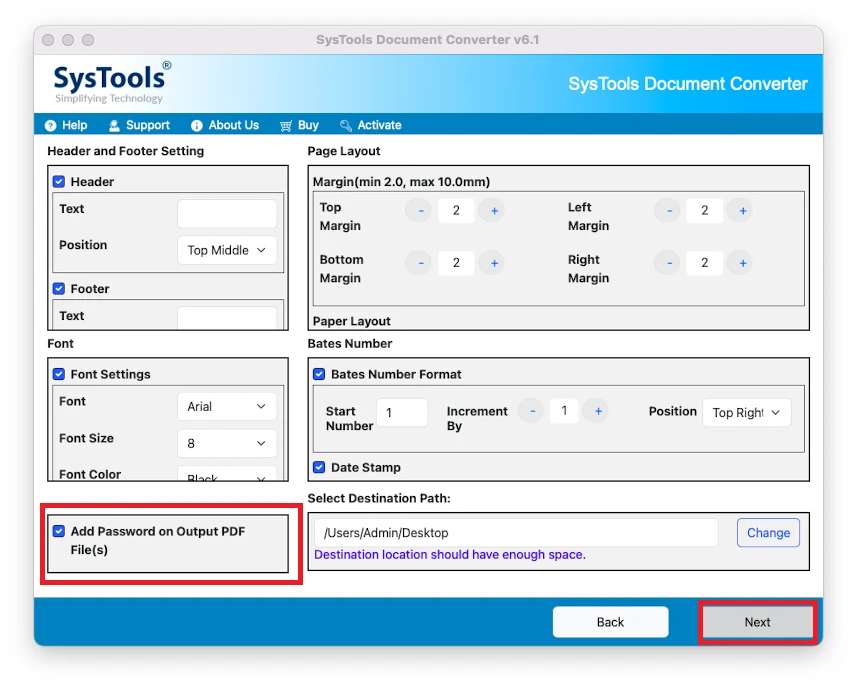Viewport: 857px width, 688px height.
Task: Uncheck Bates Number Format checkbox
Action: pos(319,374)
